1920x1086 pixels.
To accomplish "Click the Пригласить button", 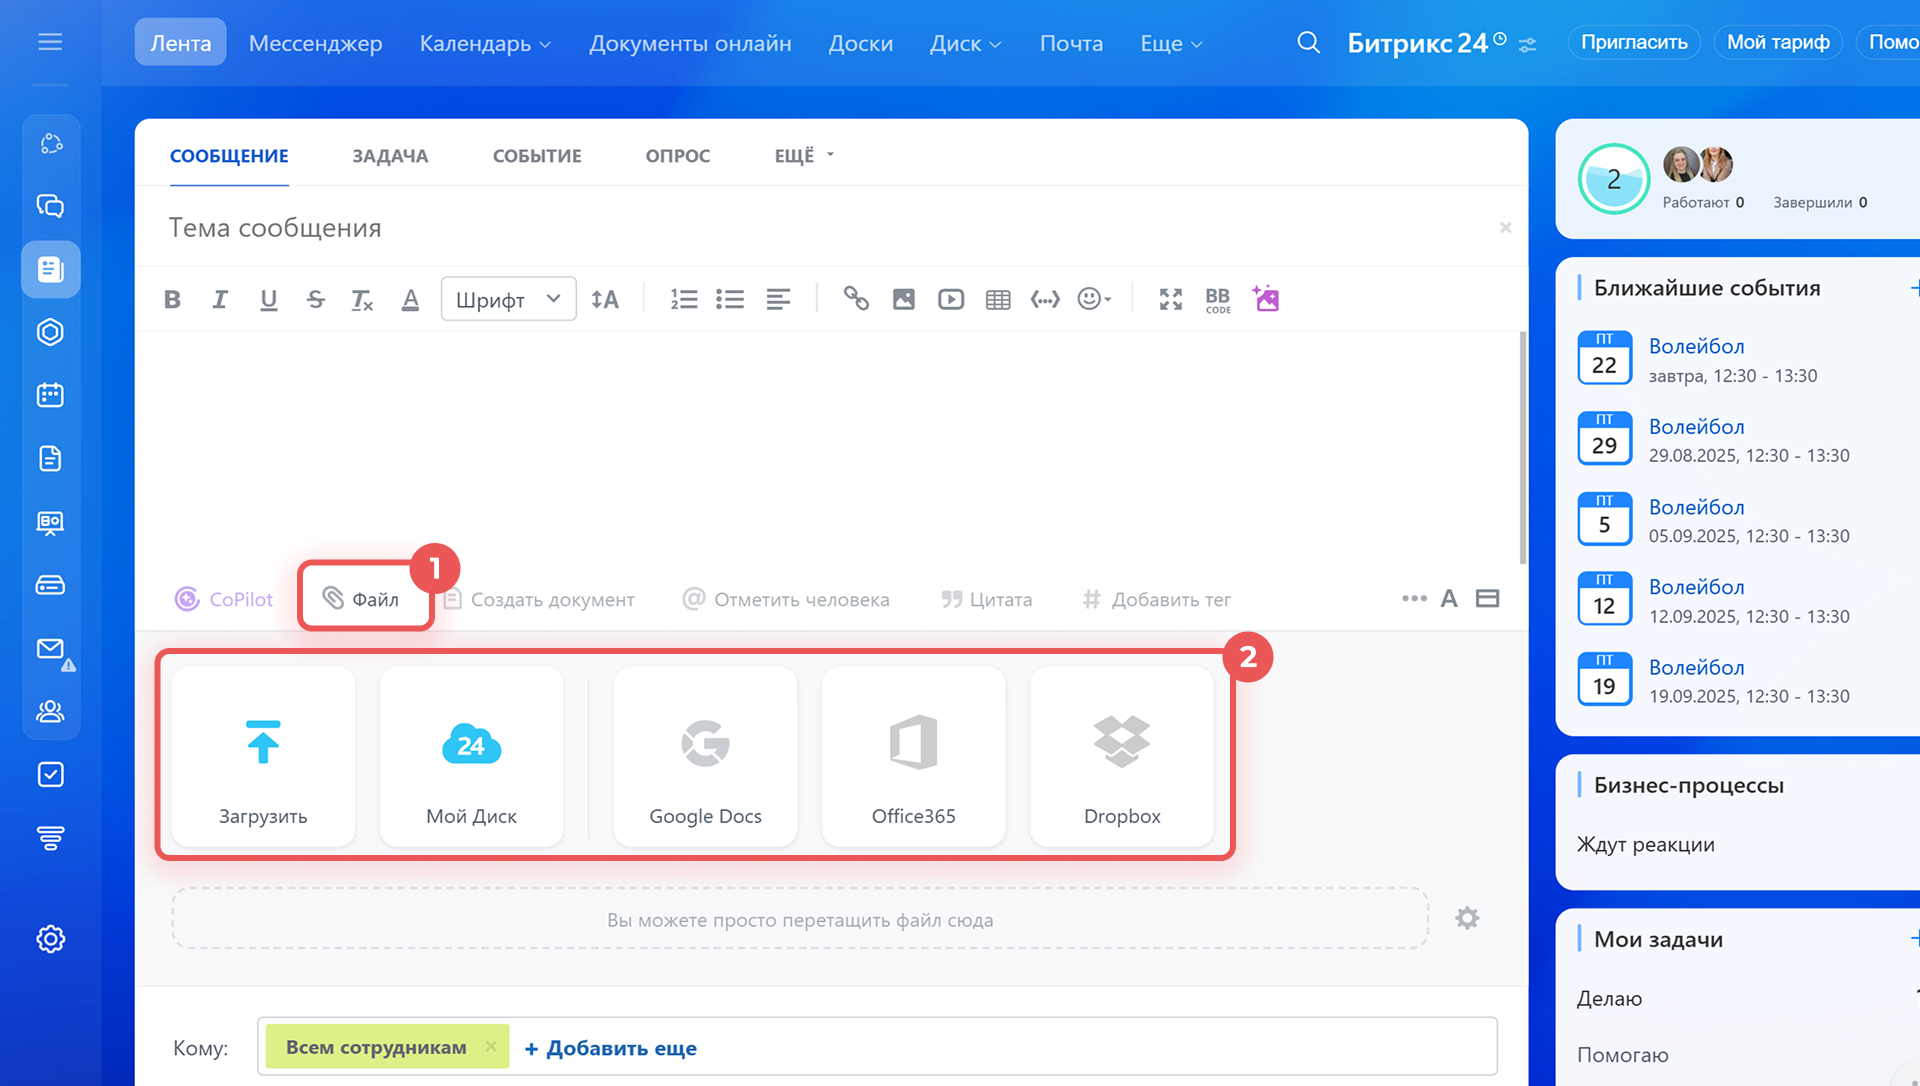I will point(1634,42).
